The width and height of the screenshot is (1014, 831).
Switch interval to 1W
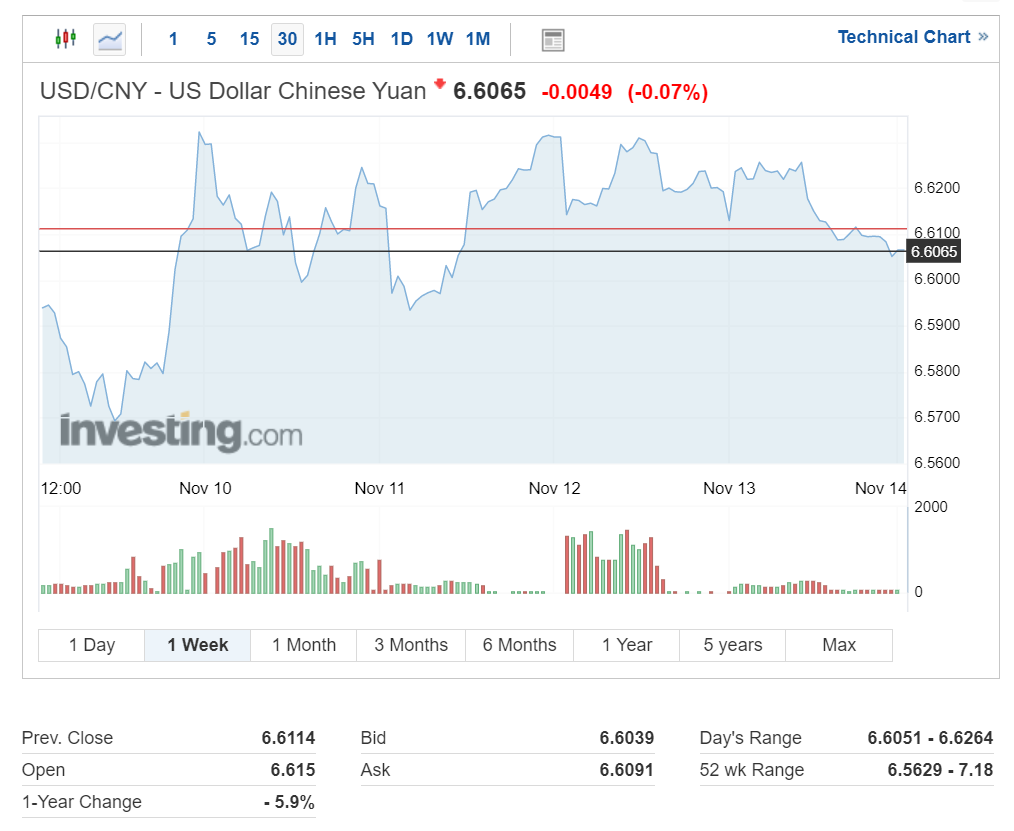[x=440, y=39]
